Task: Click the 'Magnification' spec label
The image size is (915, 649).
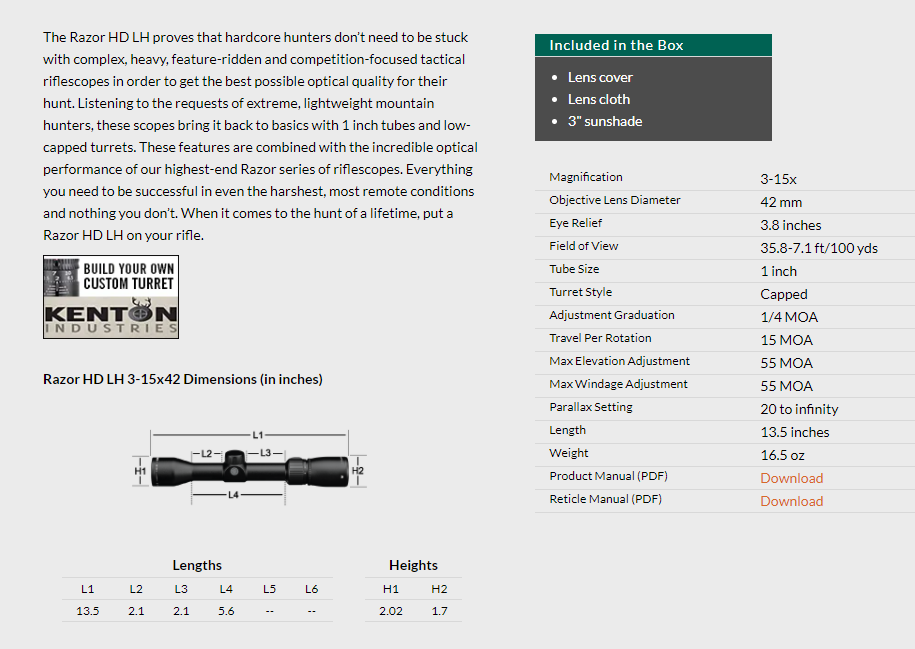Action: (585, 177)
